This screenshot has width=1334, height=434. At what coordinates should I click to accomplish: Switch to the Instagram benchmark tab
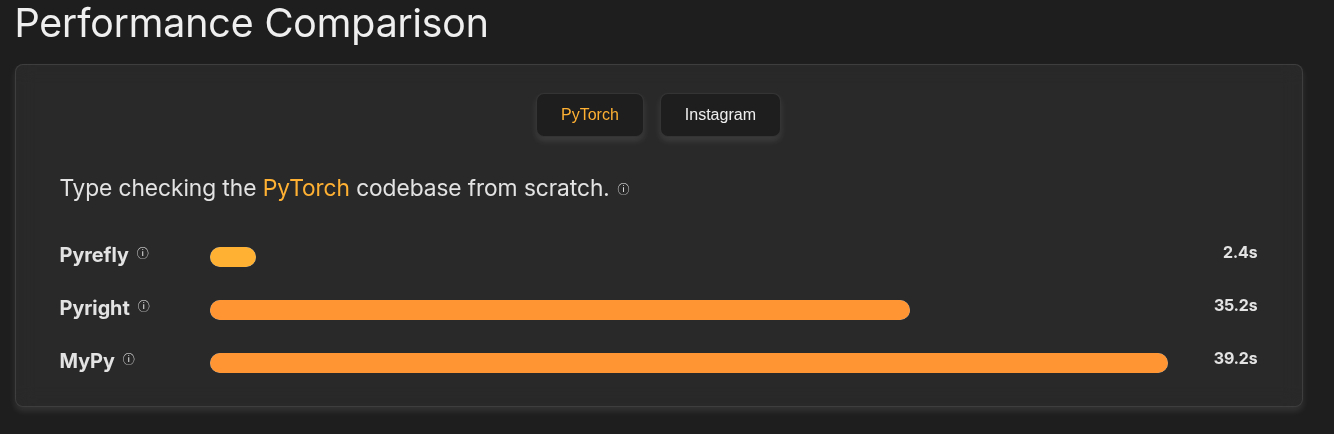click(720, 115)
